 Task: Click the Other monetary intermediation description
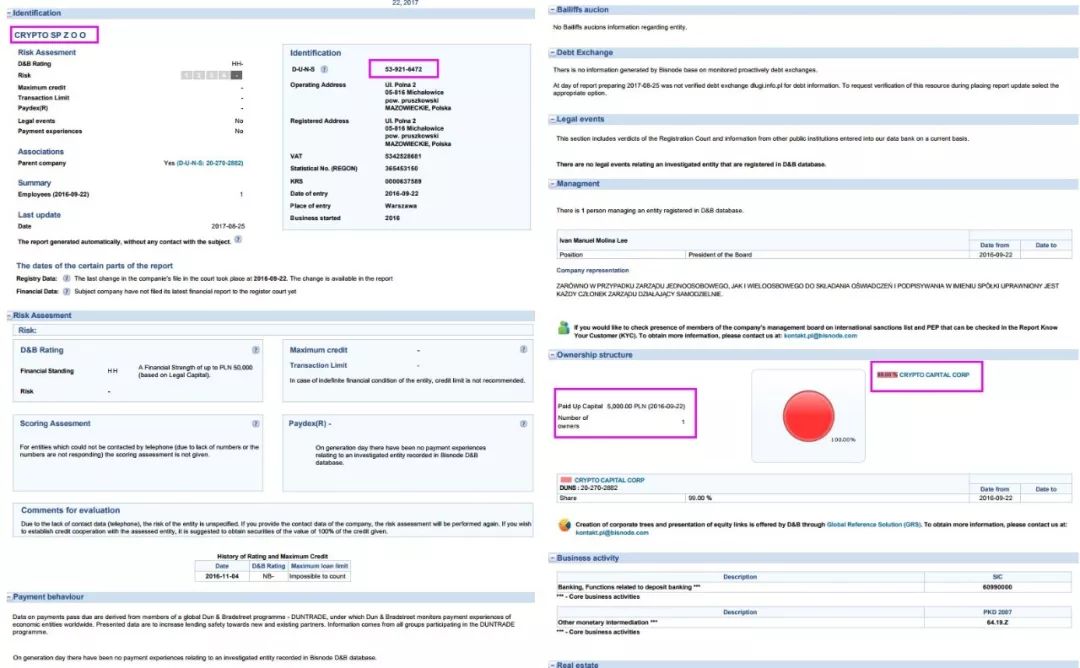tap(608, 623)
